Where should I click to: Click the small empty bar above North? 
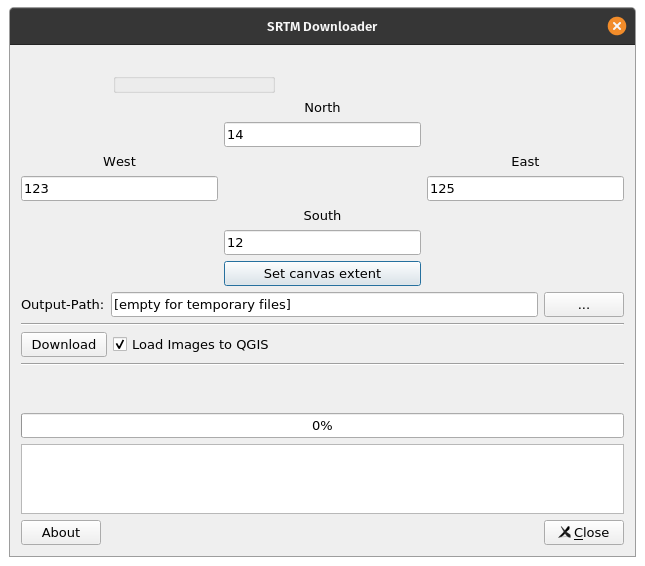(x=194, y=85)
